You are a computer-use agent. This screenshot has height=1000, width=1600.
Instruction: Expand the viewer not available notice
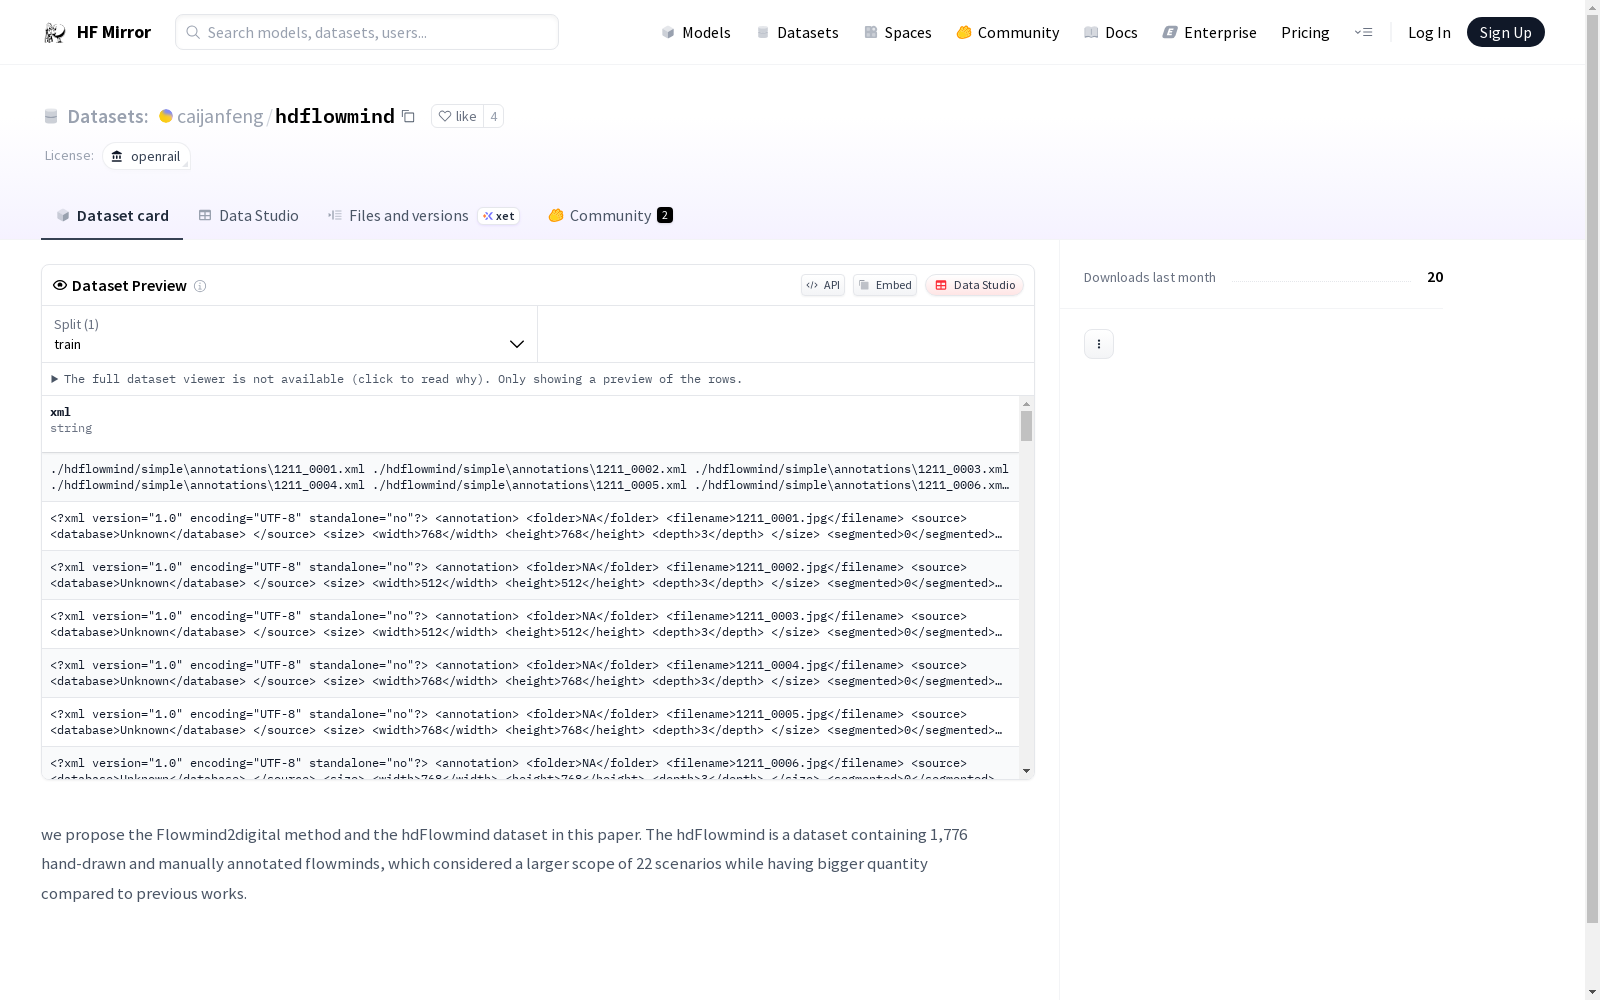pyautogui.click(x=397, y=379)
